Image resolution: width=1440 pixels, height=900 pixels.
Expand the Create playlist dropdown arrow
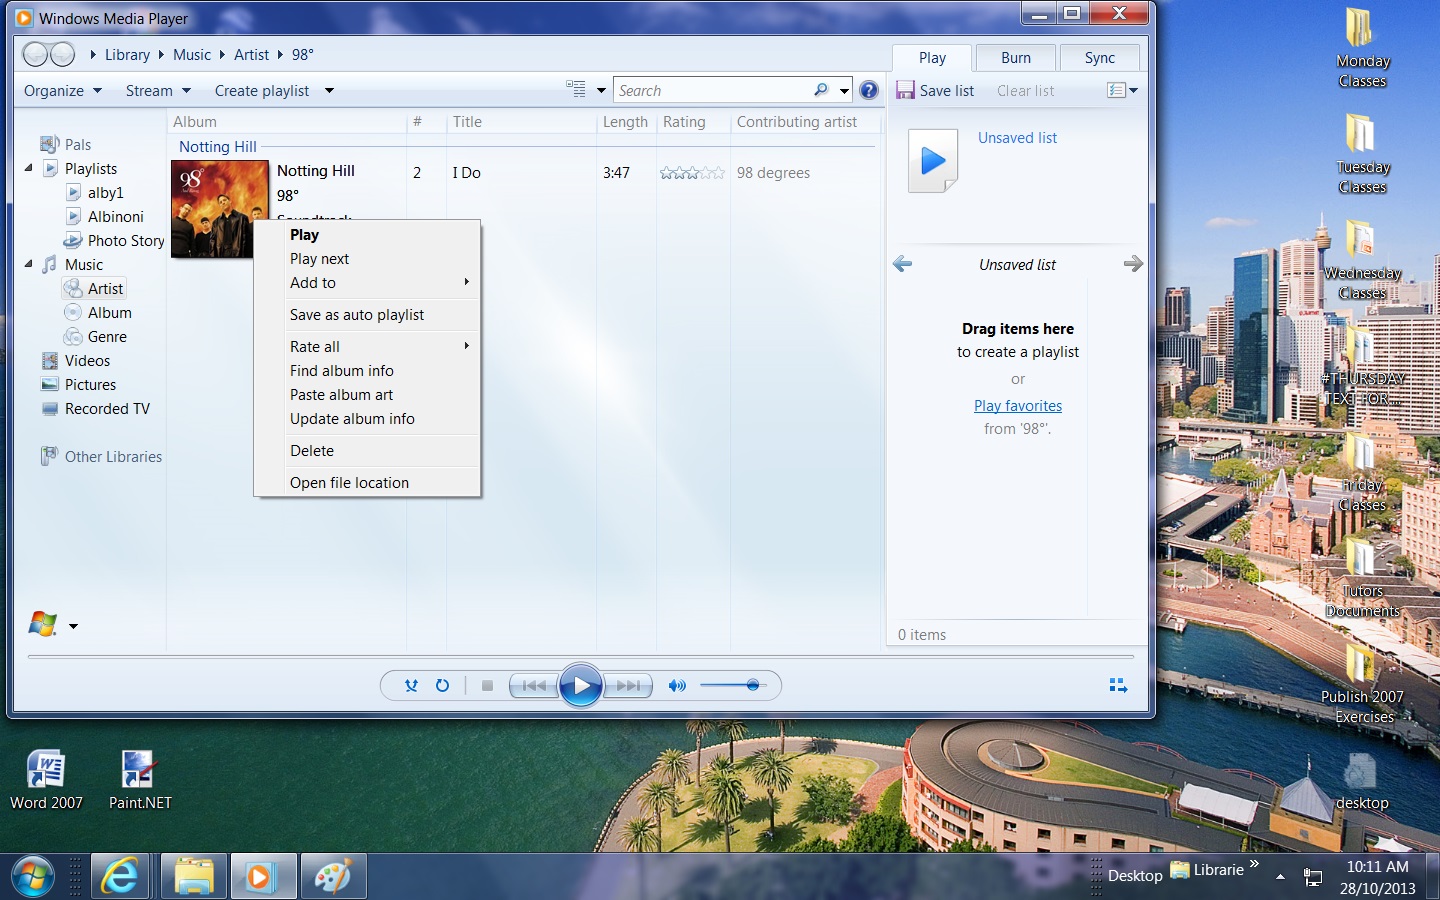coord(329,91)
